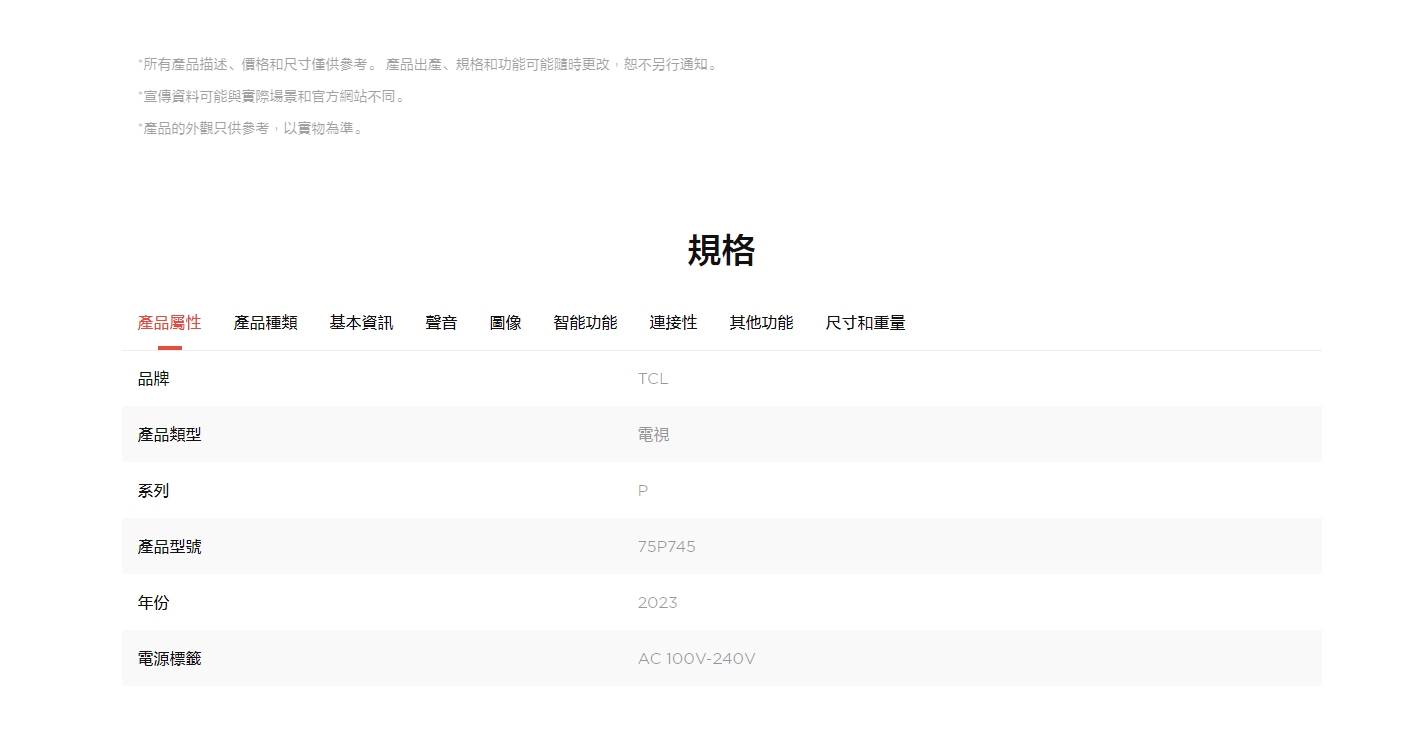Select the 產品屬性 tab
The image size is (1420, 754).
coord(169,323)
